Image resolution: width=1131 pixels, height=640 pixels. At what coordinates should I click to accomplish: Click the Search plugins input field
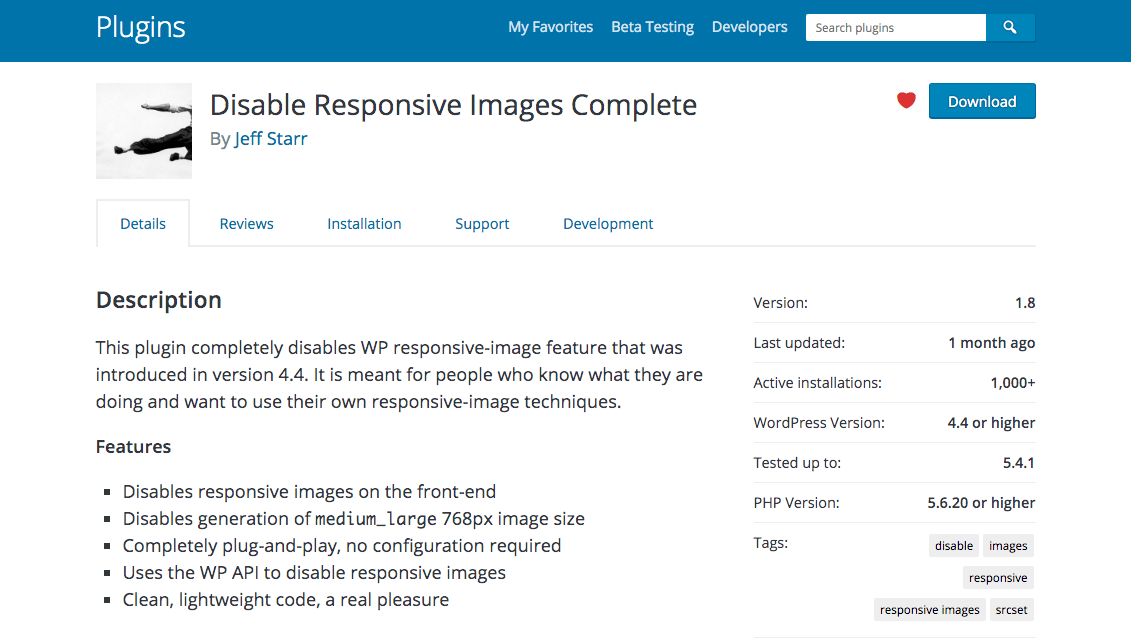(x=894, y=27)
